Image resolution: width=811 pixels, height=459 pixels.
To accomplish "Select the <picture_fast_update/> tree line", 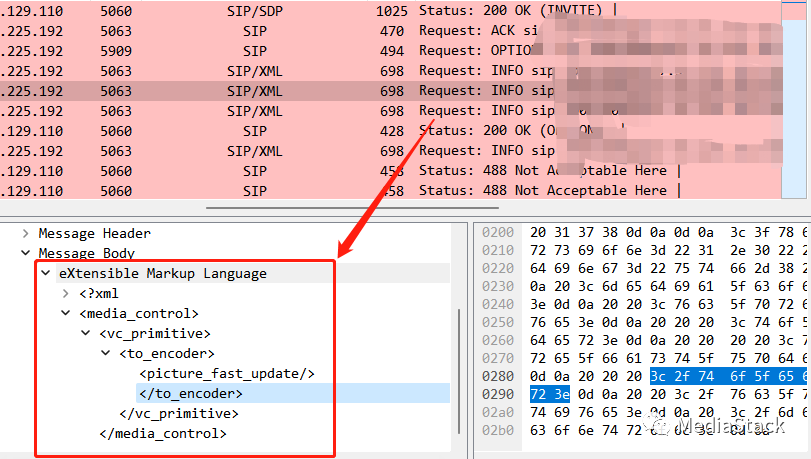I will (227, 373).
